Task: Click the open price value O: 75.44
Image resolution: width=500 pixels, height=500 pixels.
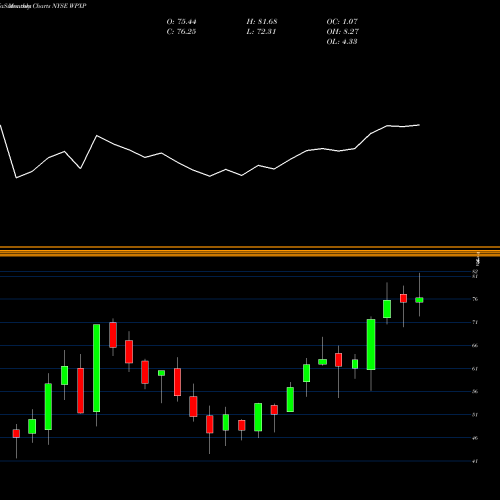Action: 181,22
